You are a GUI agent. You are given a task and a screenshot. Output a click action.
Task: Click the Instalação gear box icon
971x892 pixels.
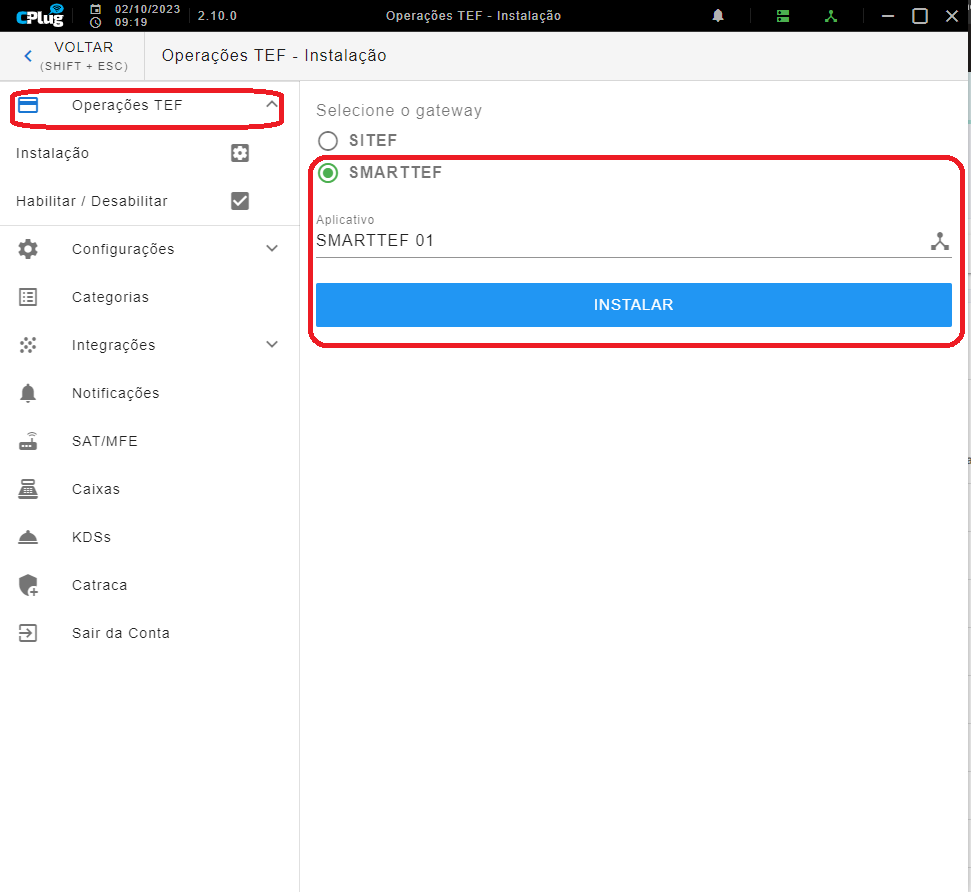[x=240, y=153]
